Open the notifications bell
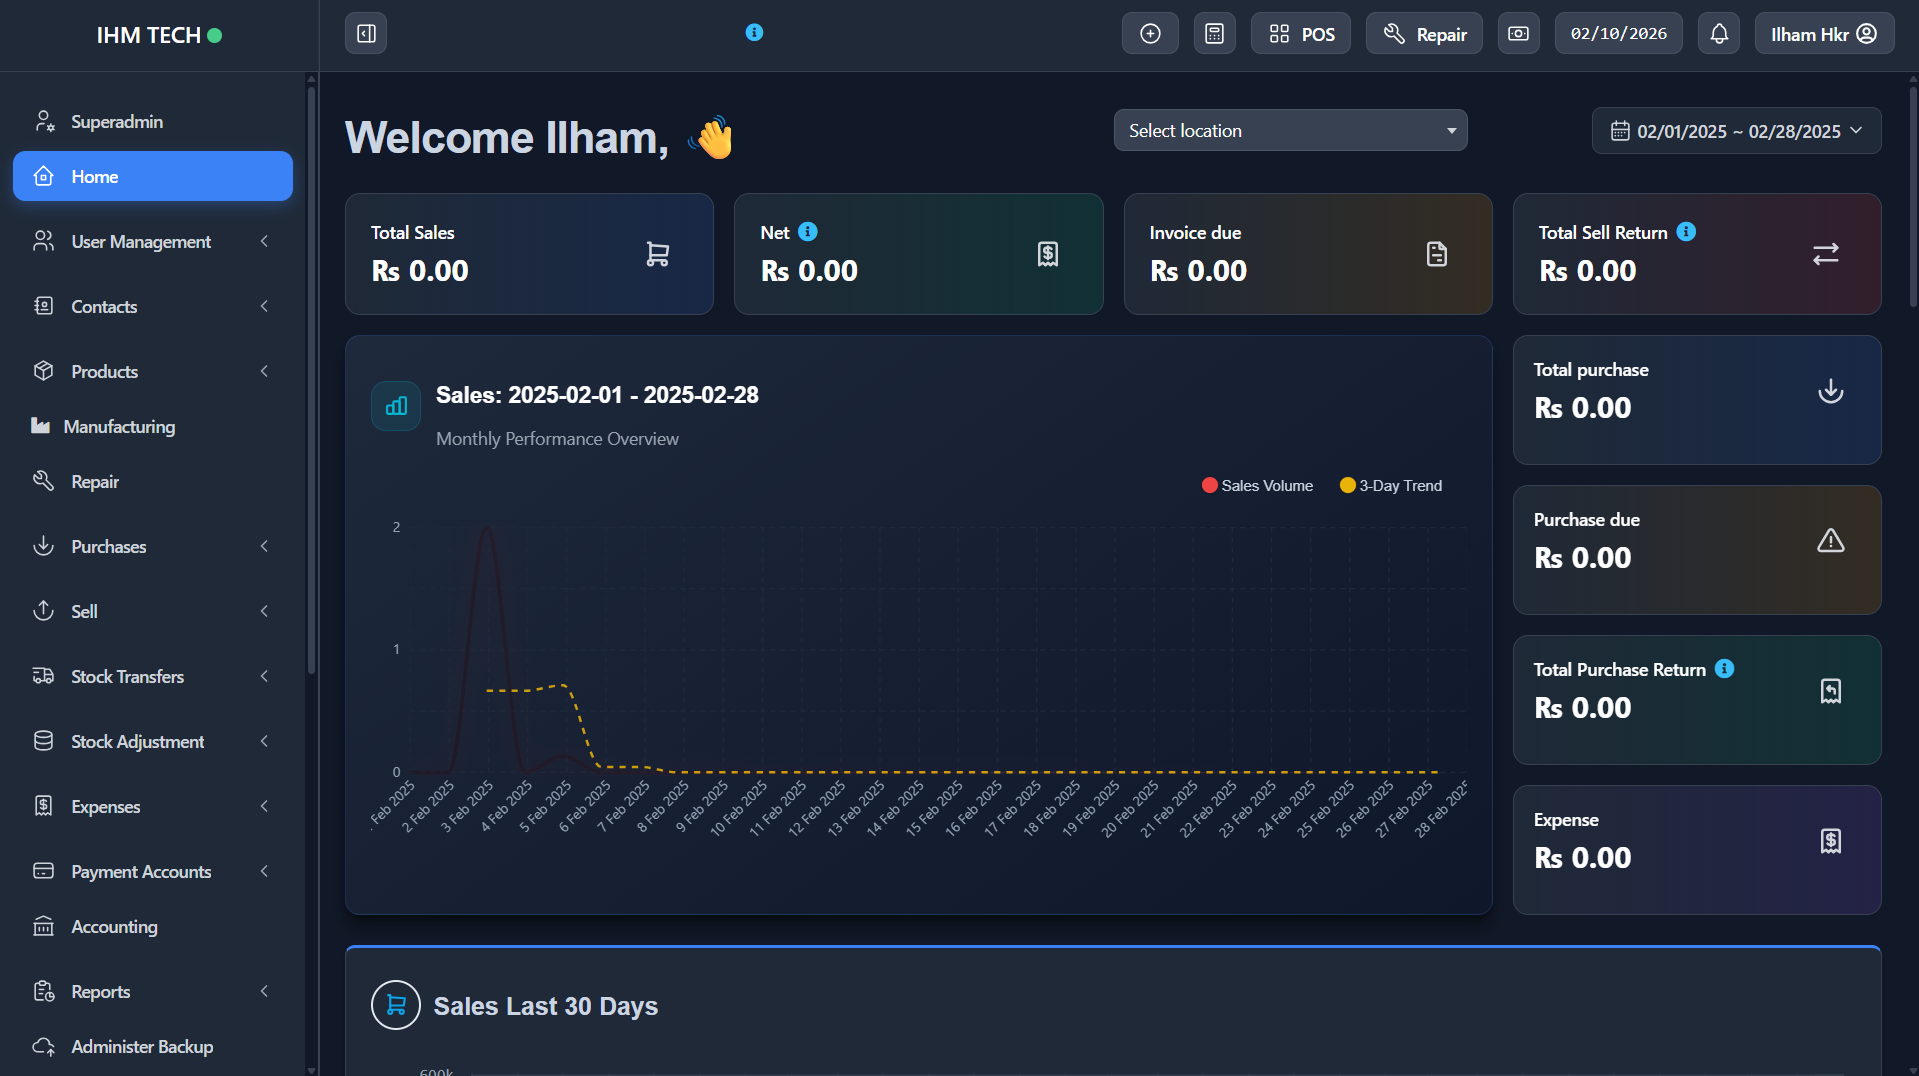The height and width of the screenshot is (1076, 1919). [1718, 34]
